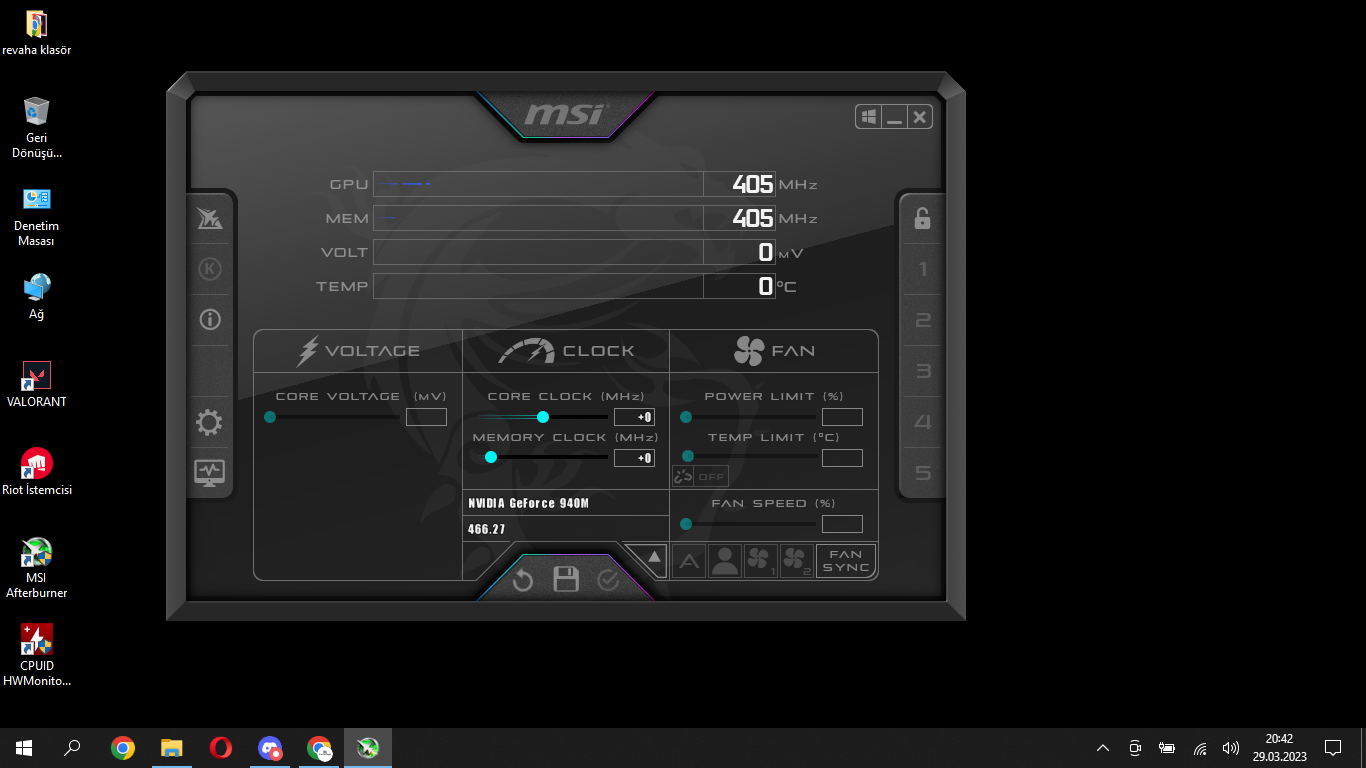Focus the Memory Clock +0 value field
This screenshot has width=1366, height=768.
634,458
